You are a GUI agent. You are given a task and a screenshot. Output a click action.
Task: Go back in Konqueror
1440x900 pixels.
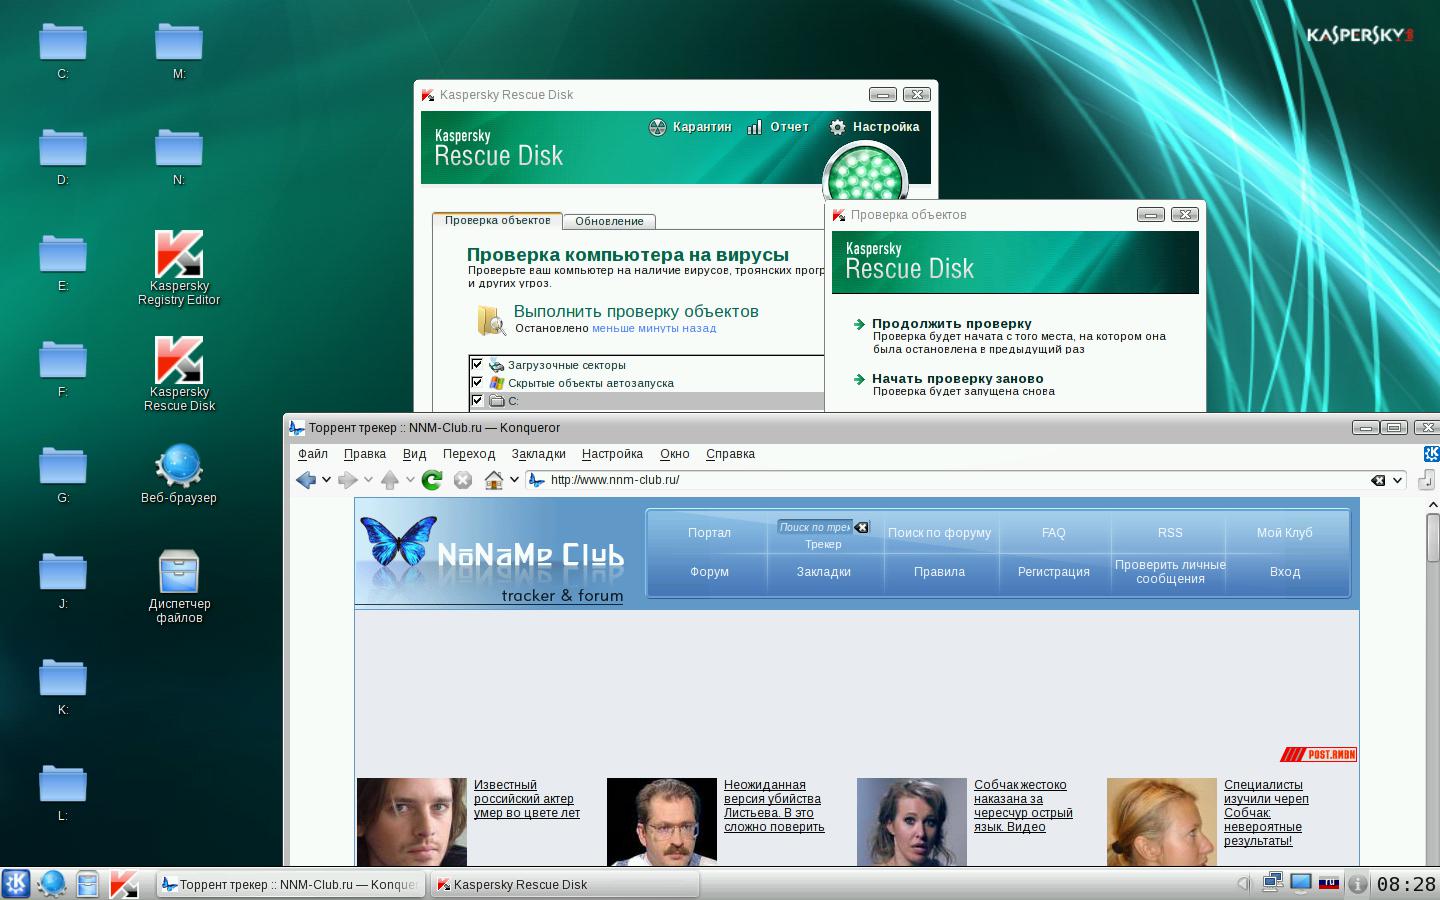[306, 480]
